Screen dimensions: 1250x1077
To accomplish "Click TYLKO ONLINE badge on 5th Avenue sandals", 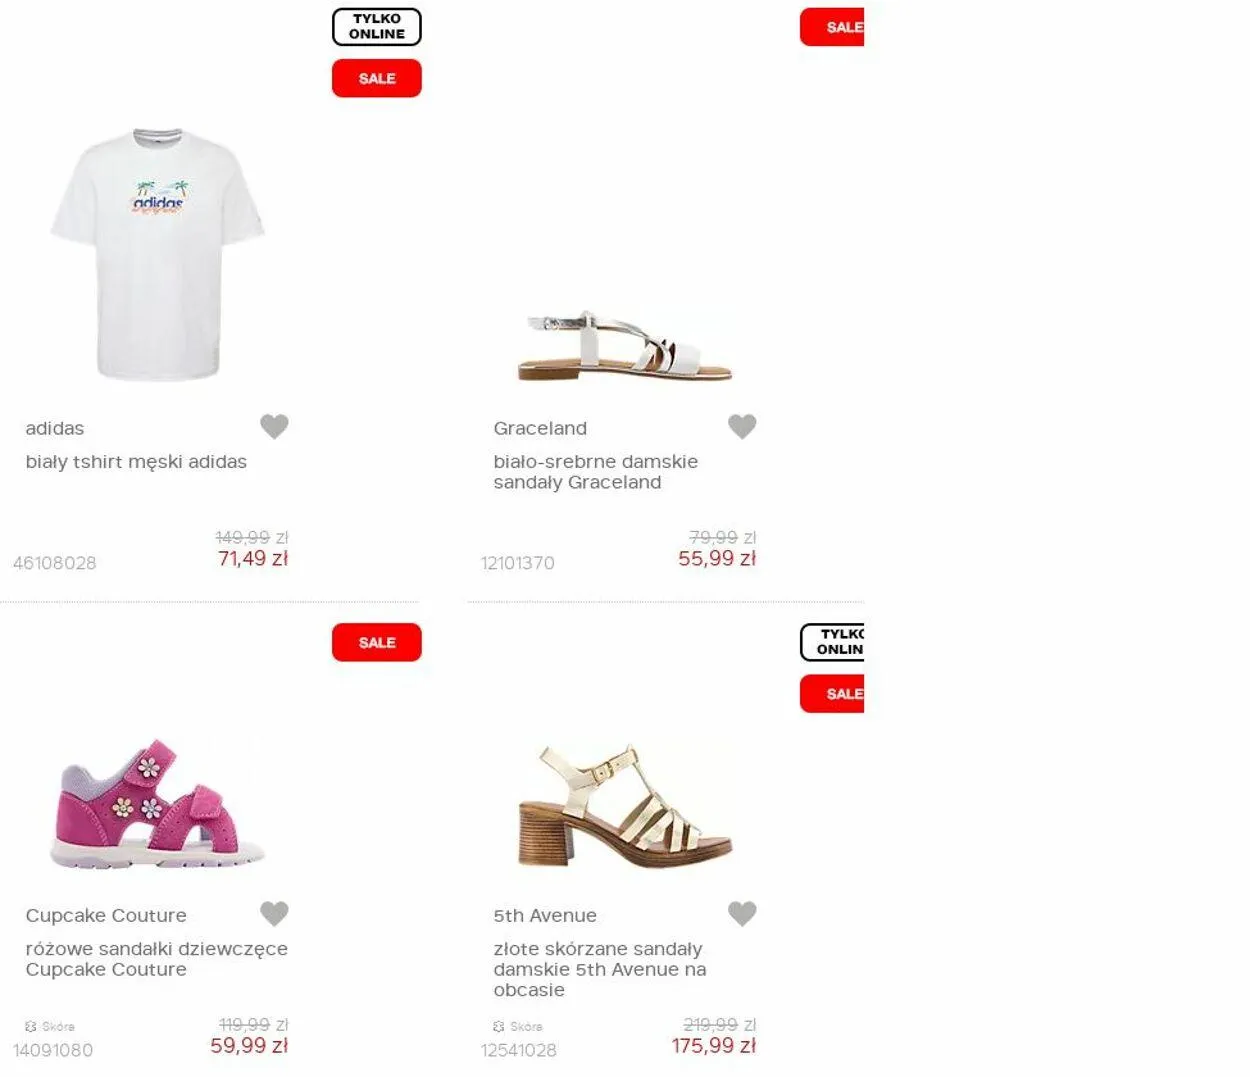I will [x=832, y=642].
